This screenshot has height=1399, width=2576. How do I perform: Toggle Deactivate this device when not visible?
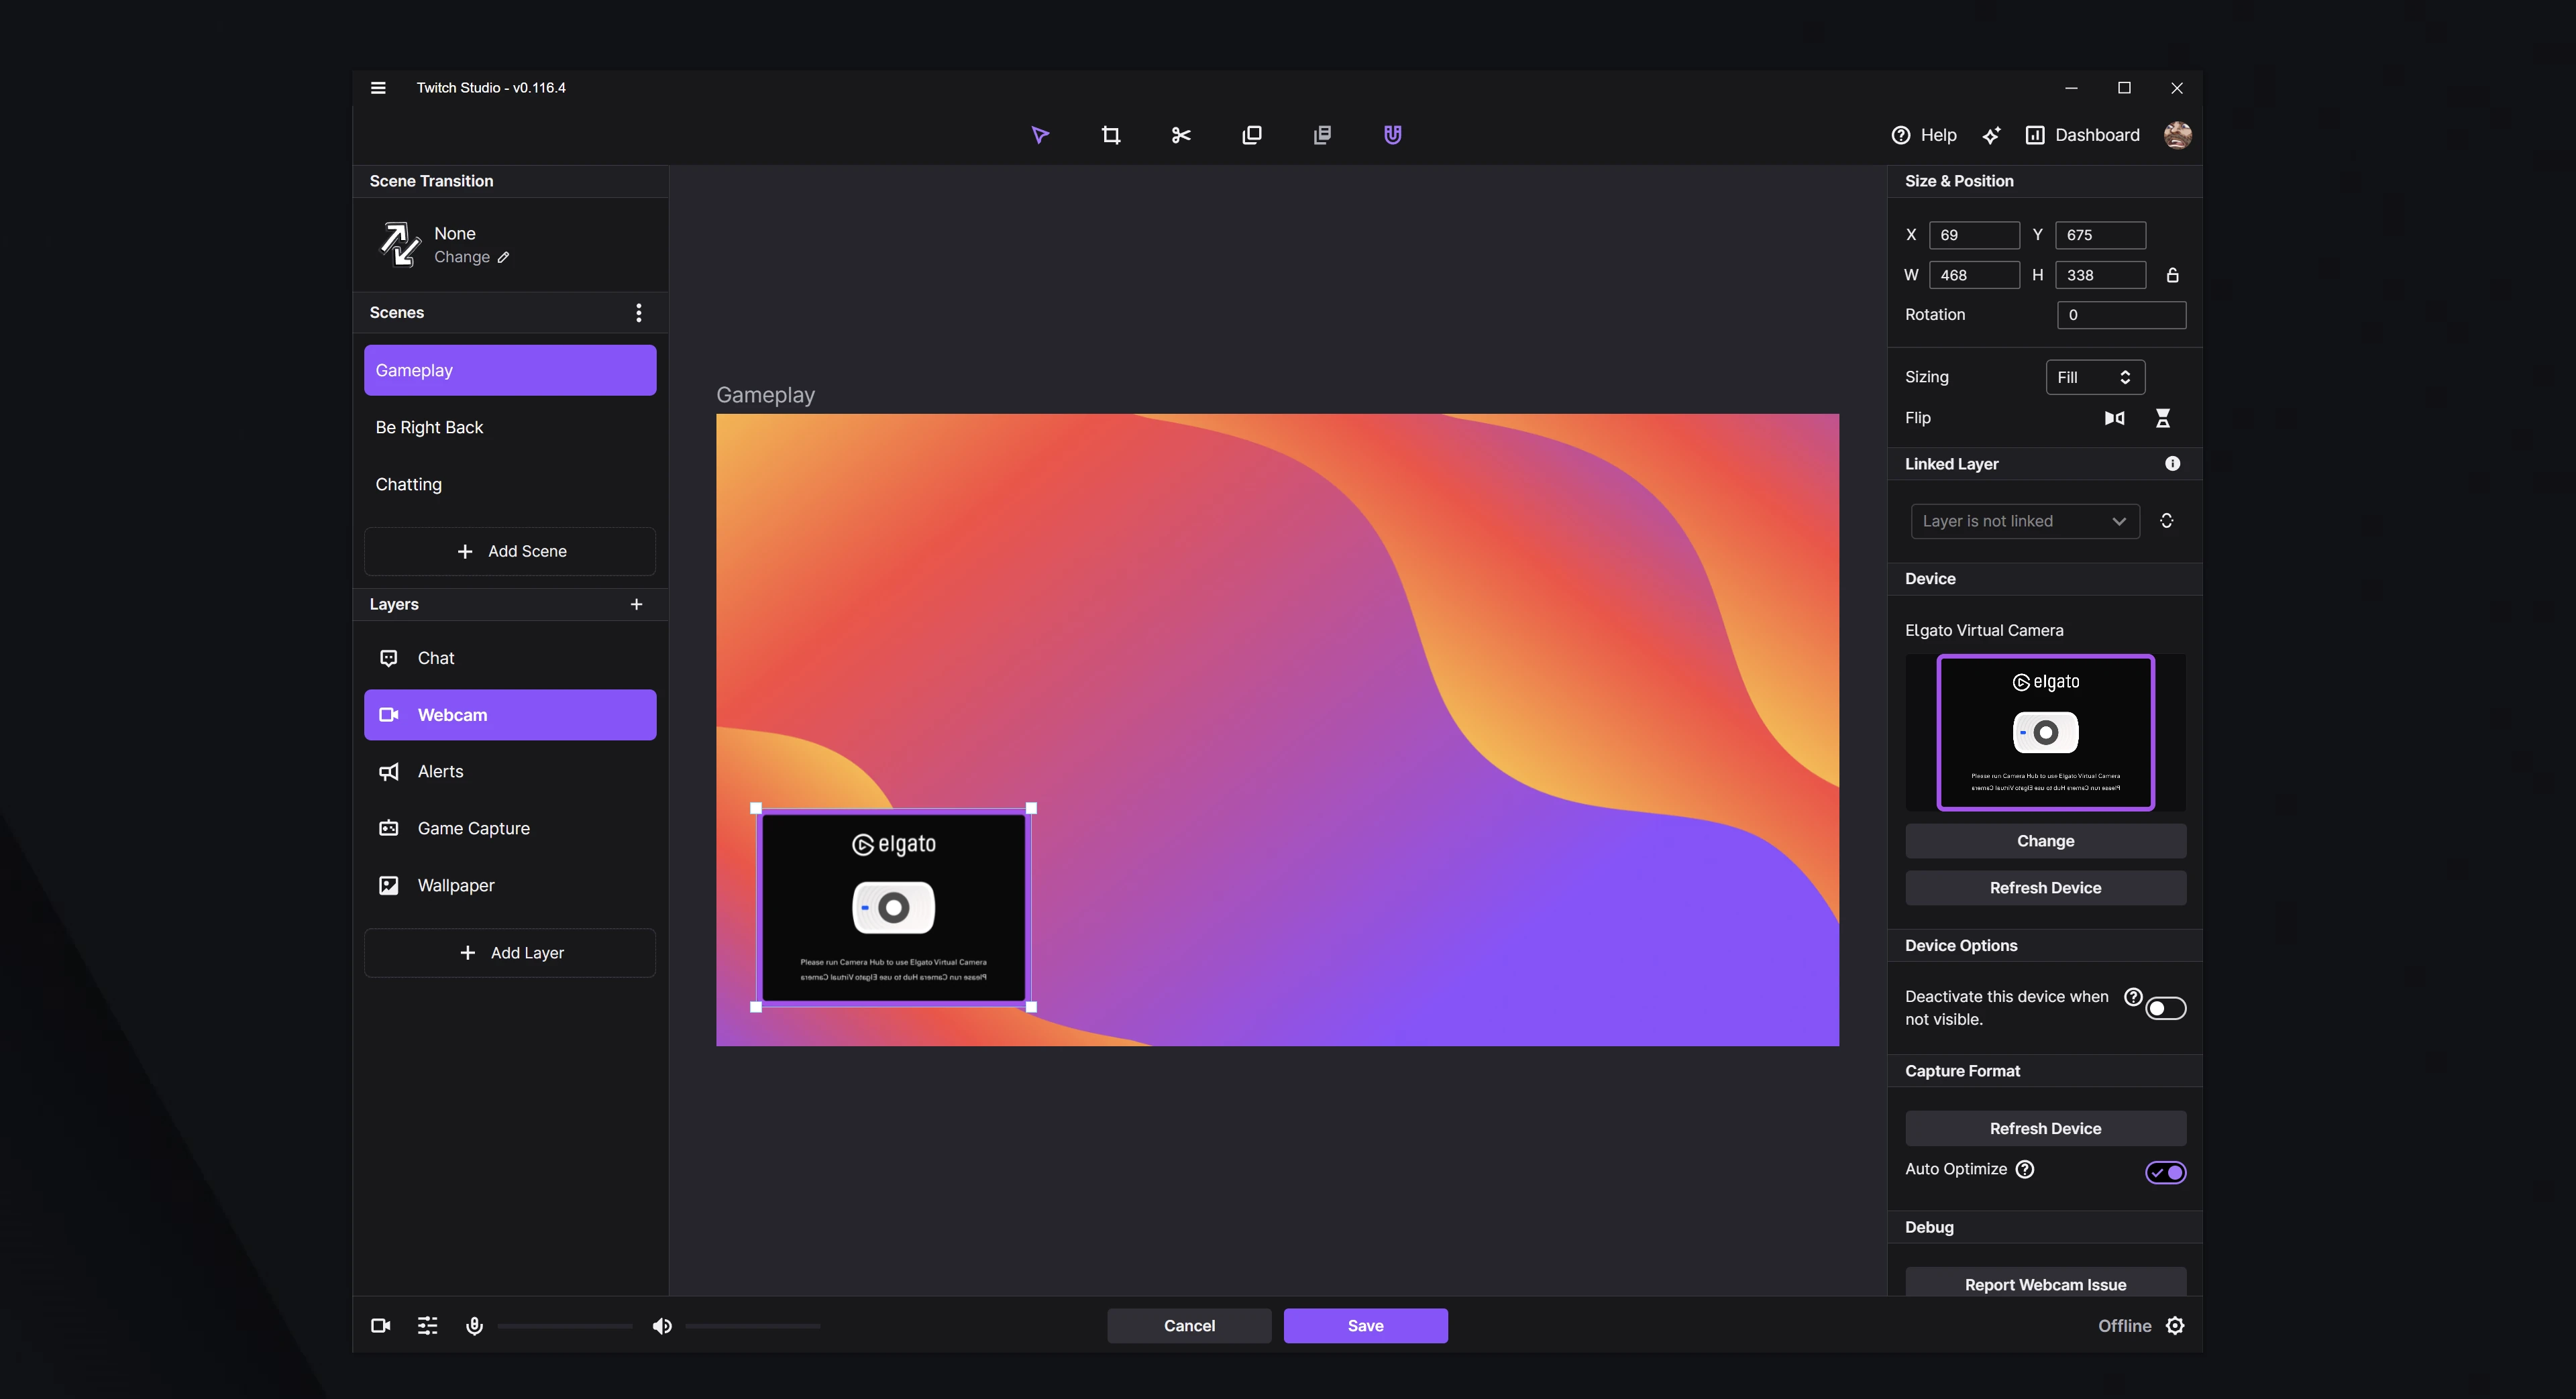pyautogui.click(x=2165, y=1008)
